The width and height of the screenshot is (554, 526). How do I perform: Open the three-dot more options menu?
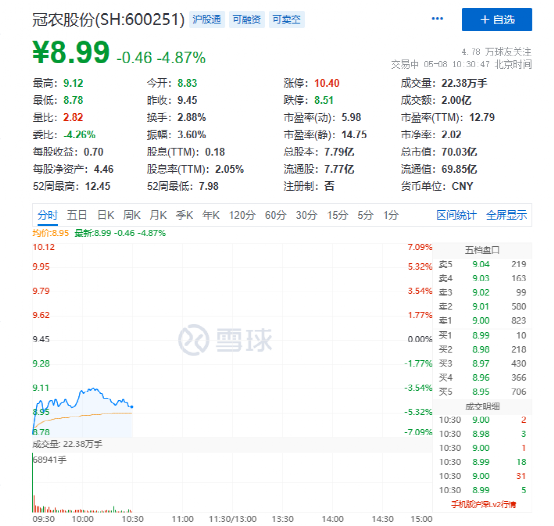pos(437,19)
